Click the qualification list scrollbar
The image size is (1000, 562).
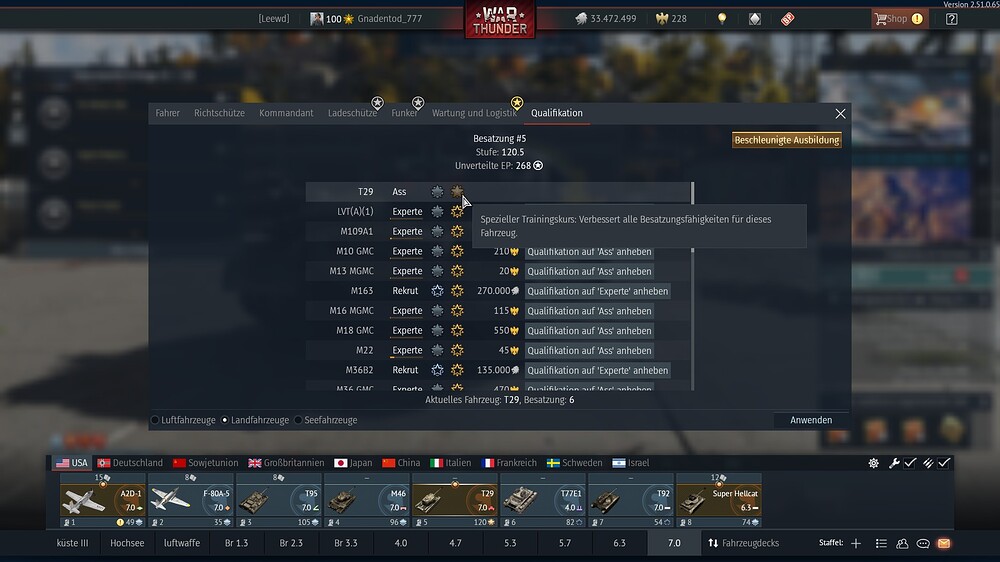(x=693, y=286)
